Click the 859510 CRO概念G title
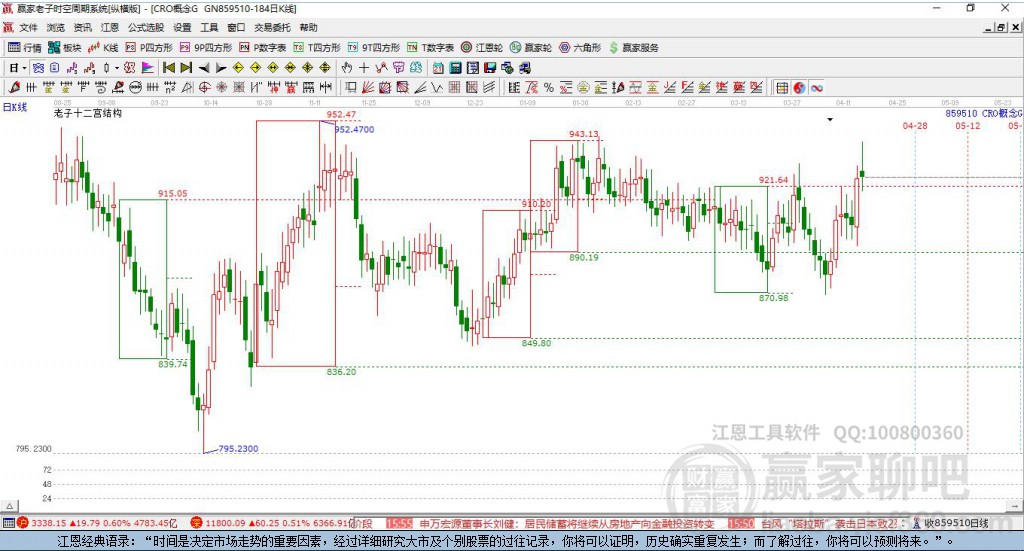1024x551 pixels. coord(984,114)
